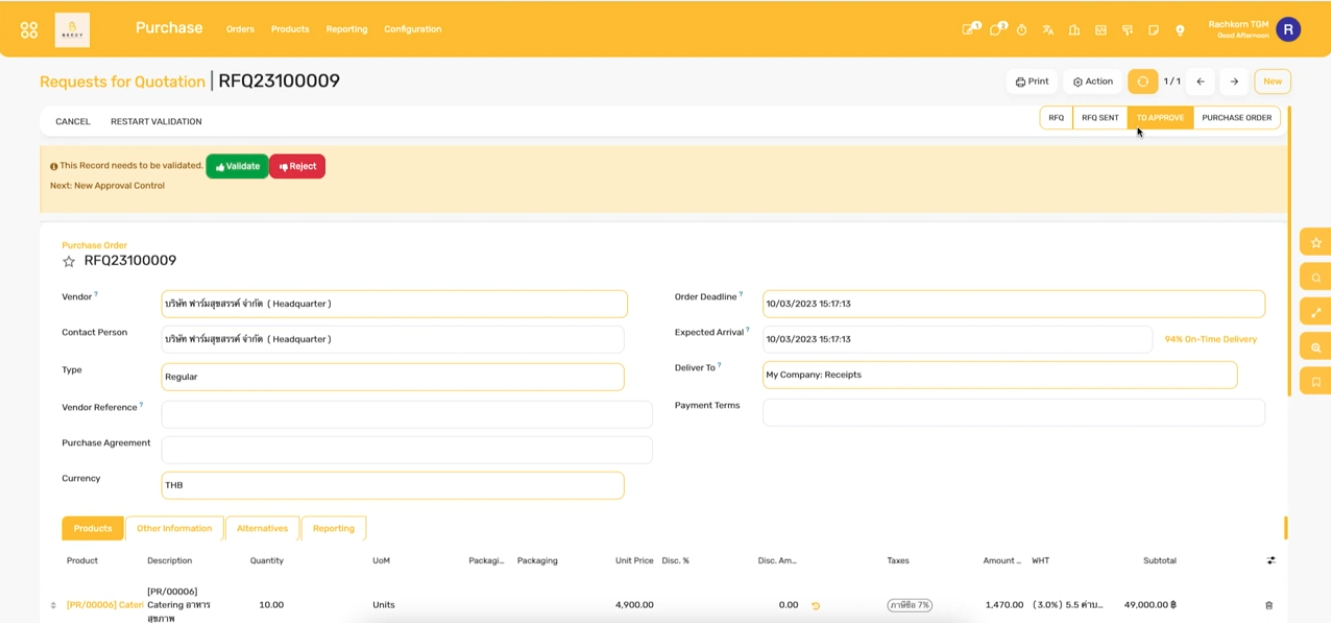Open the star favorites icon on the right sidebar
Image resolution: width=1331 pixels, height=623 pixels.
pos(1316,241)
